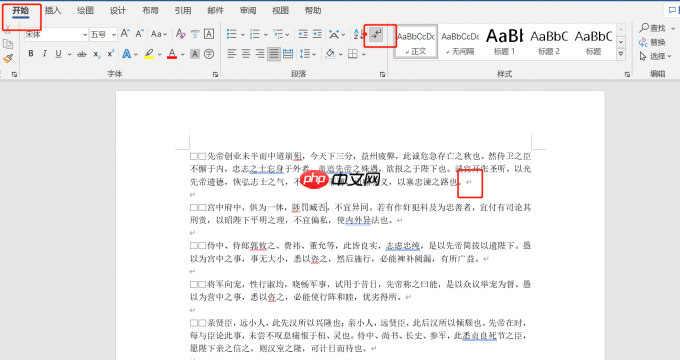
Task: Open the Underline style dropdown arrow
Action: tap(69, 54)
